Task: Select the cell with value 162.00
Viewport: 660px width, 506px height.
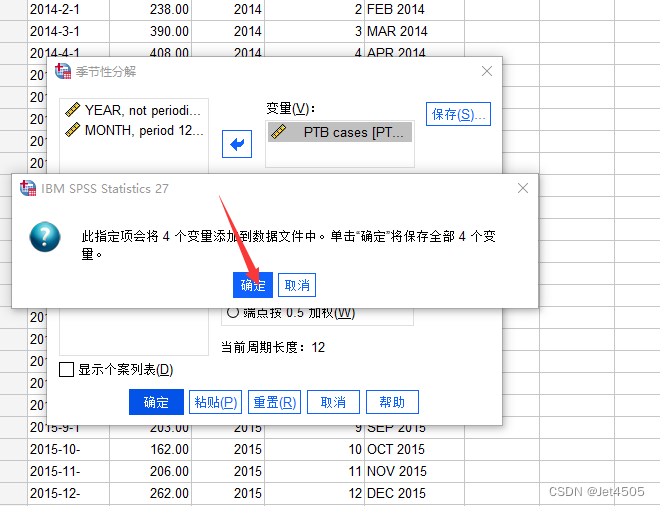Action: click(151, 449)
